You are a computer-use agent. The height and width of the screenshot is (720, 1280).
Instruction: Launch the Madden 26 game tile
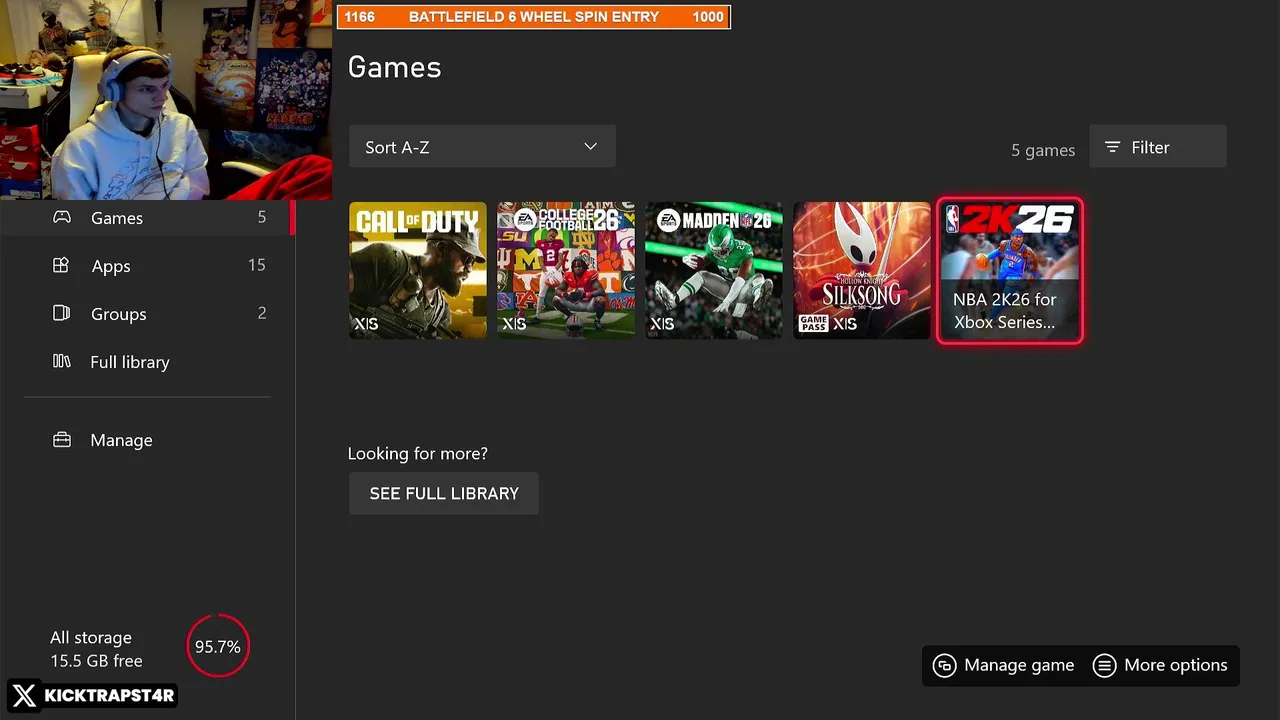[x=714, y=270]
